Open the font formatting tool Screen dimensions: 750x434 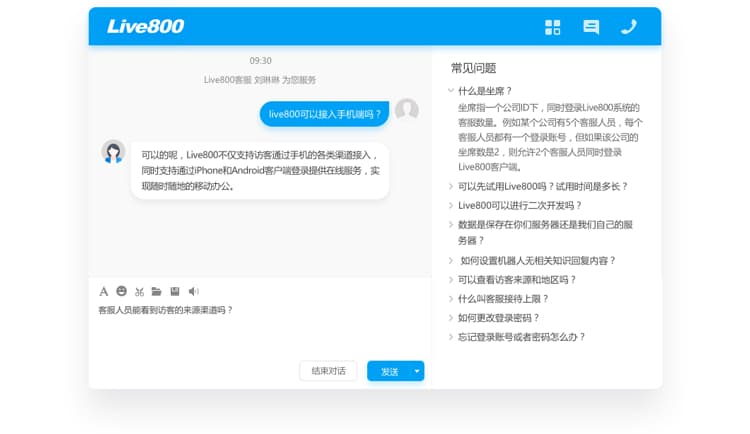pos(103,291)
